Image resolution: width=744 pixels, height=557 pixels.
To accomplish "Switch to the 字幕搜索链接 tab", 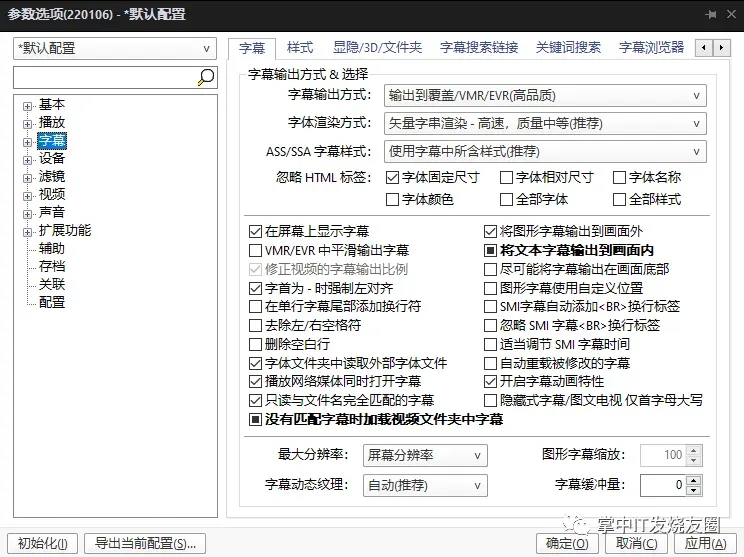I will (x=479, y=47).
